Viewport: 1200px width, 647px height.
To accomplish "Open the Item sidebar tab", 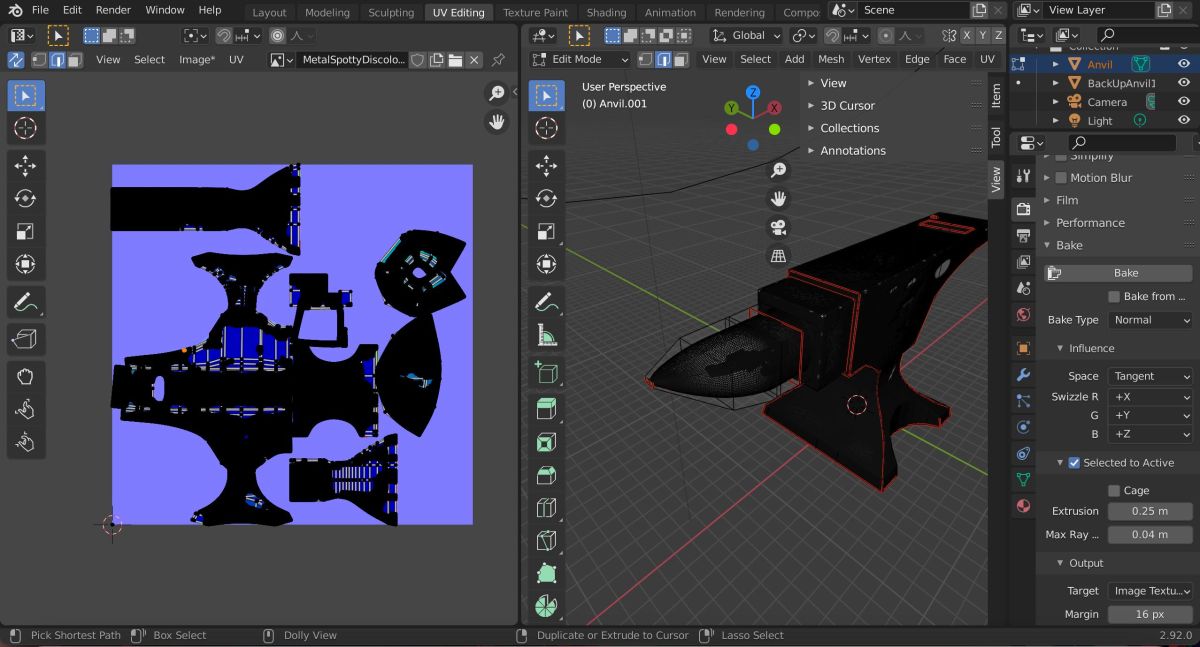I will (996, 96).
